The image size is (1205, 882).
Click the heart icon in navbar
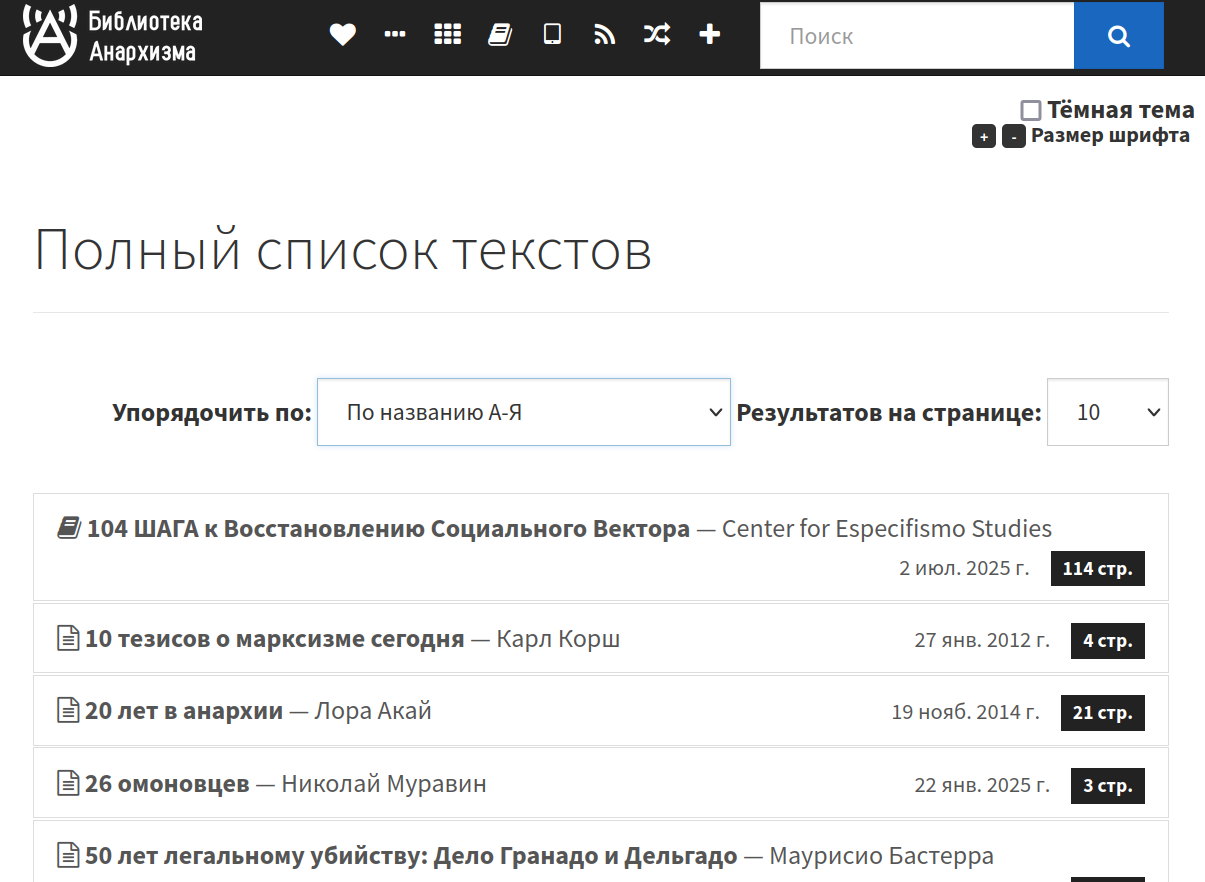coord(343,35)
